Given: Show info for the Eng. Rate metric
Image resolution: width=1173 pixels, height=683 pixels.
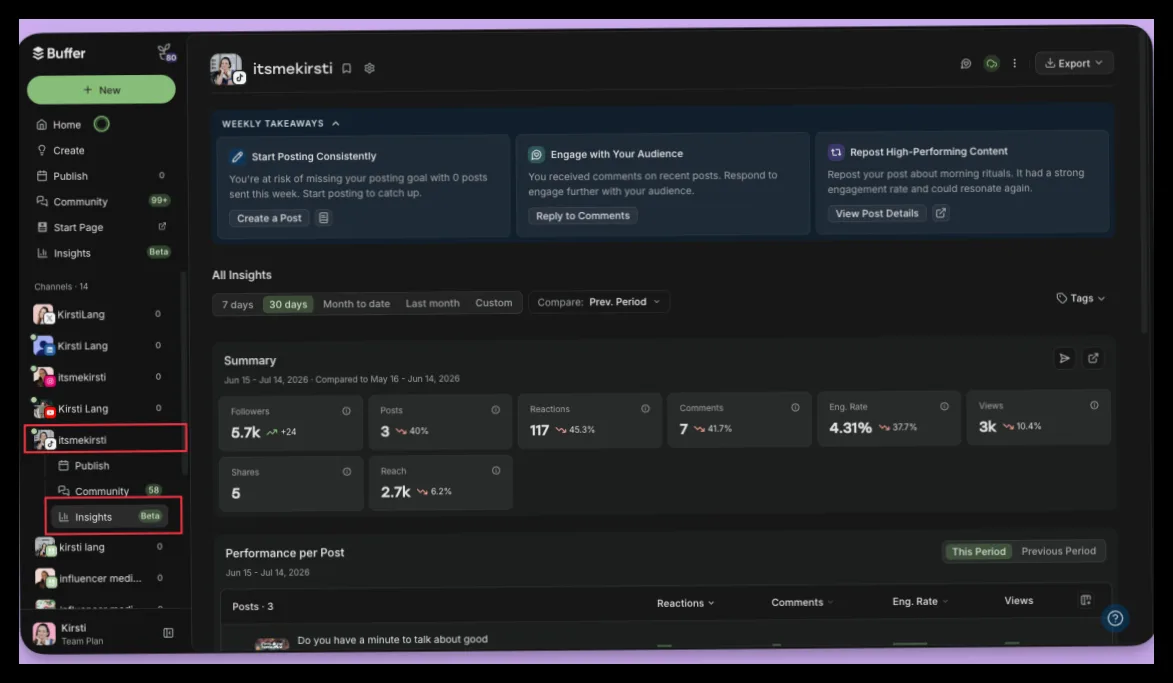Looking at the screenshot, I should 944,406.
